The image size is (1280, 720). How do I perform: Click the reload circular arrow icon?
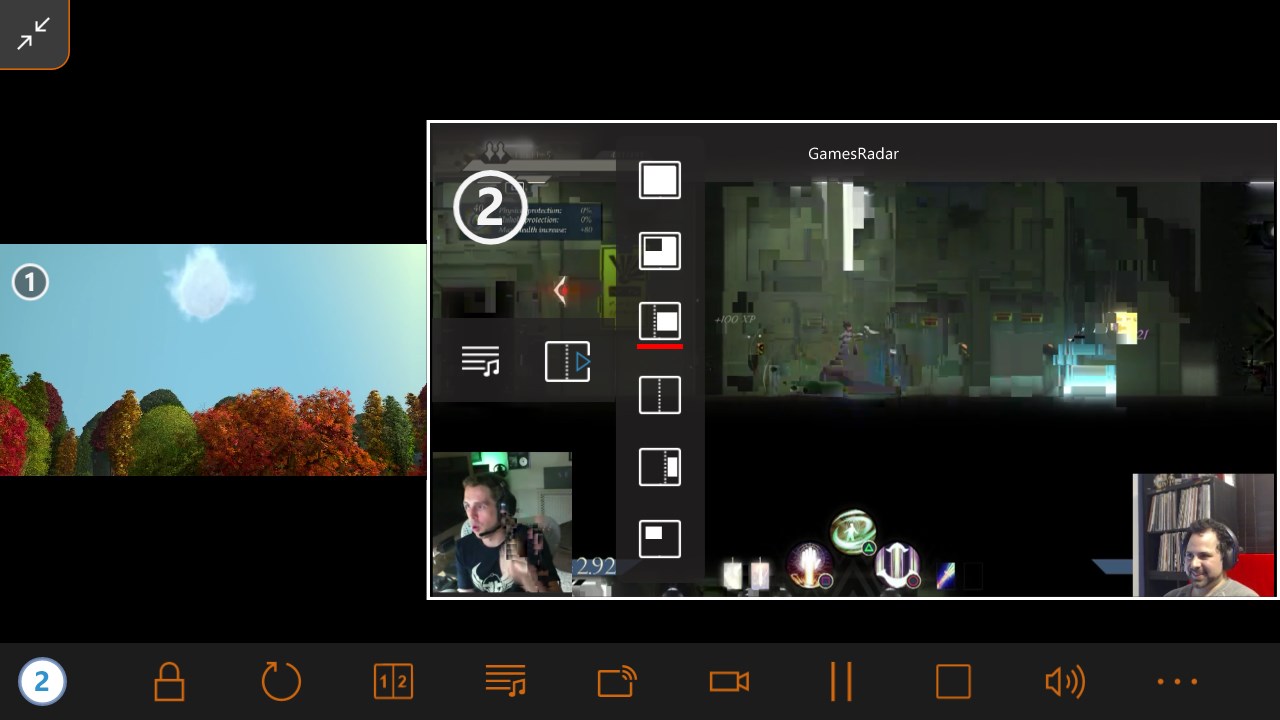(281, 682)
